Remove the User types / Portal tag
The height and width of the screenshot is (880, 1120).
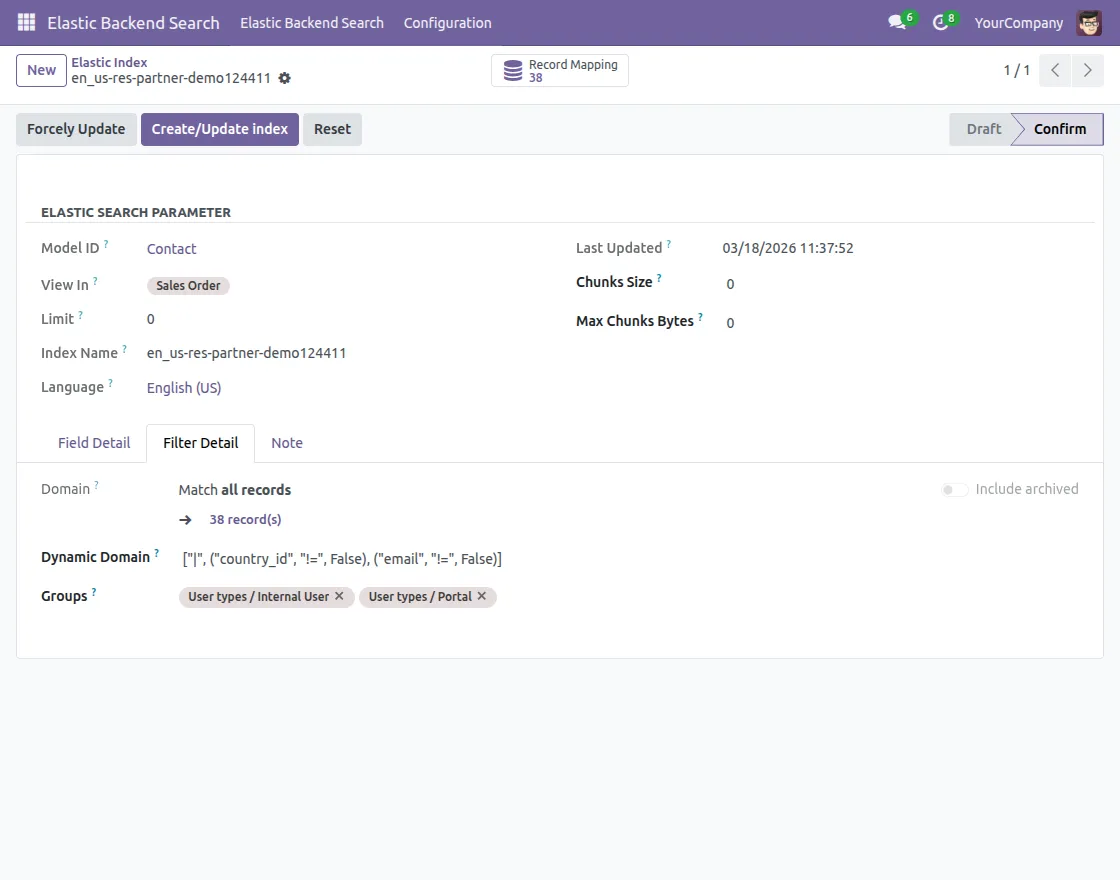point(482,596)
